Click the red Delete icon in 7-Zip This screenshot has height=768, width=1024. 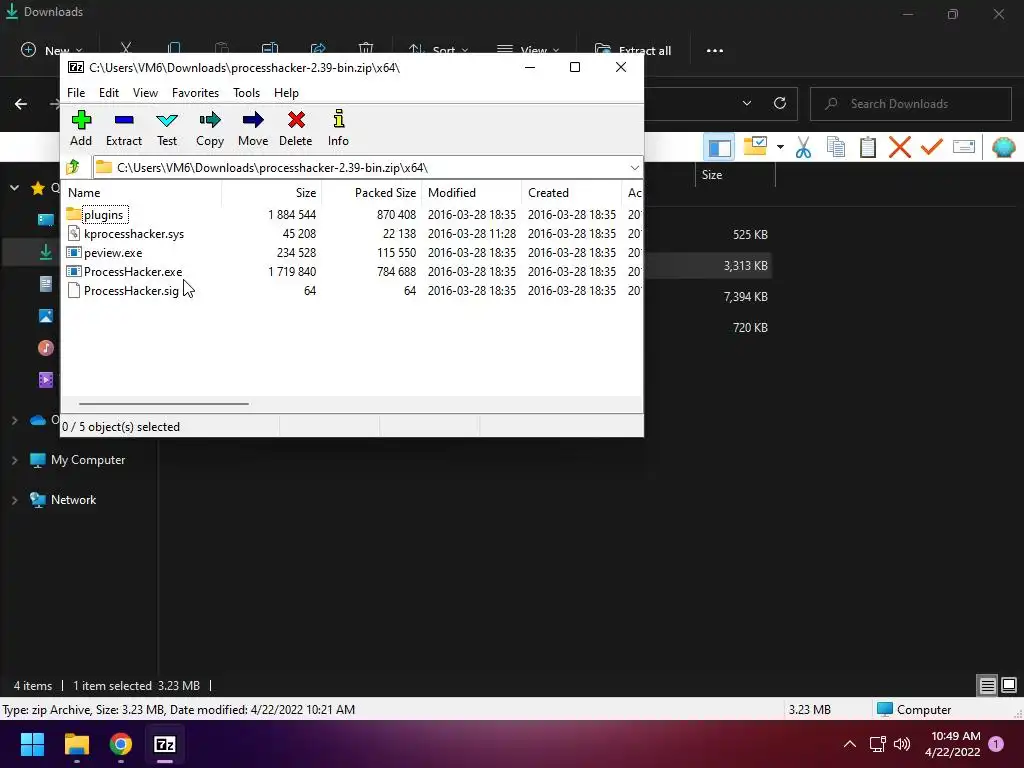296,128
